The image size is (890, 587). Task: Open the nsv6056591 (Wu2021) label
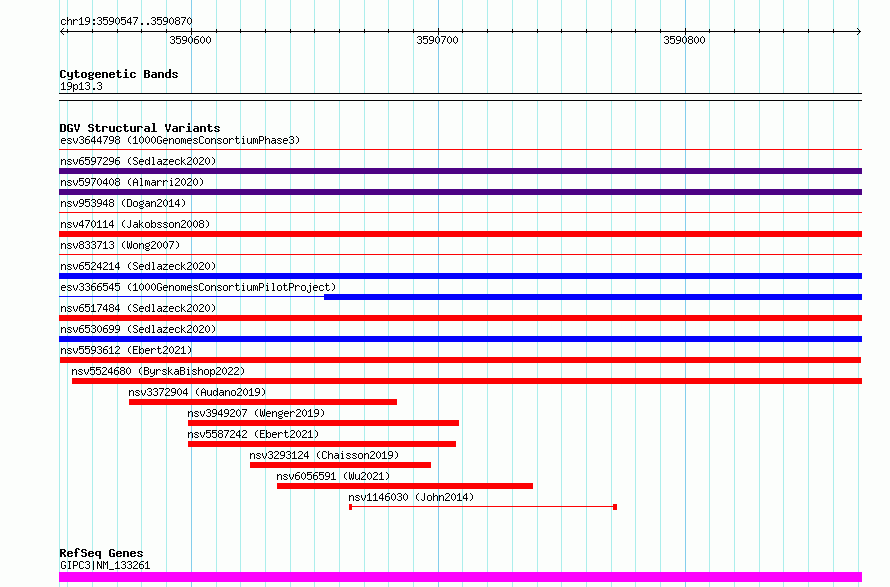tap(333, 476)
